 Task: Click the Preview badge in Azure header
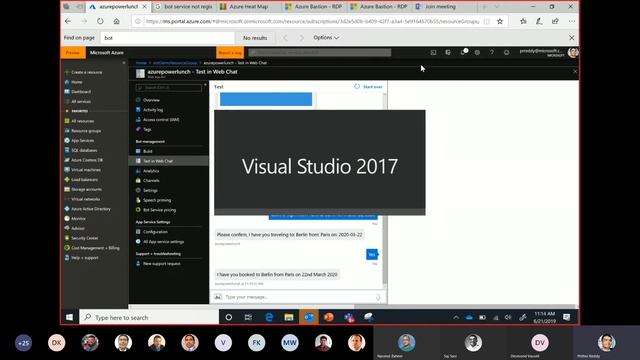click(73, 53)
